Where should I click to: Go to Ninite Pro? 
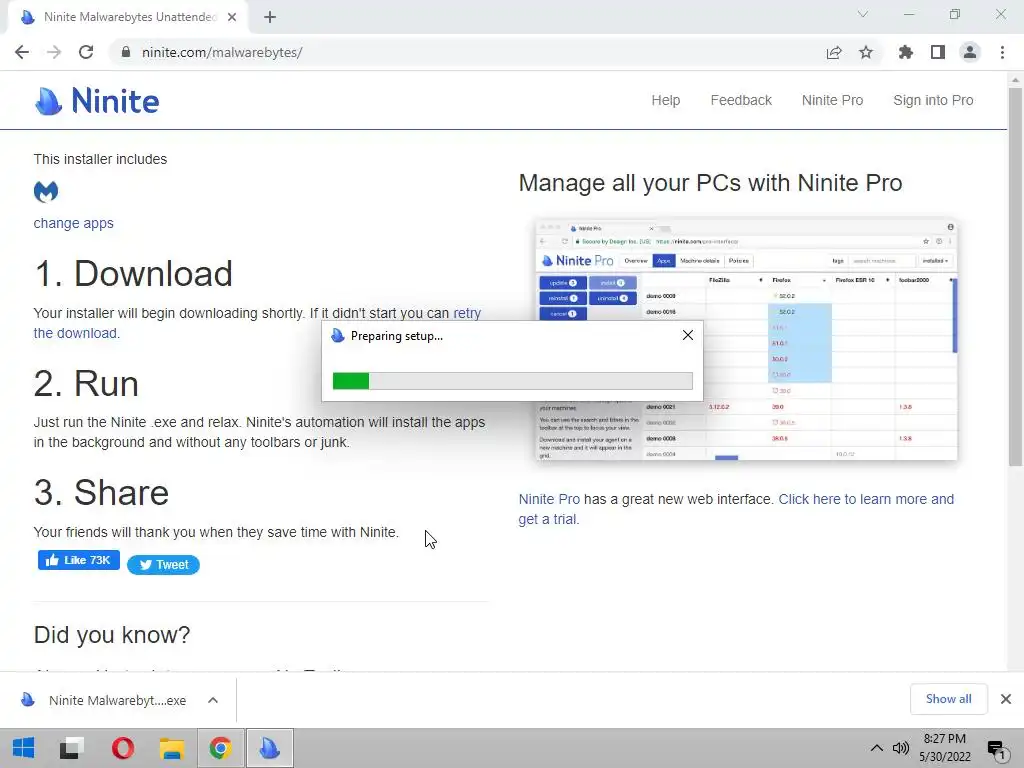pyautogui.click(x=832, y=100)
